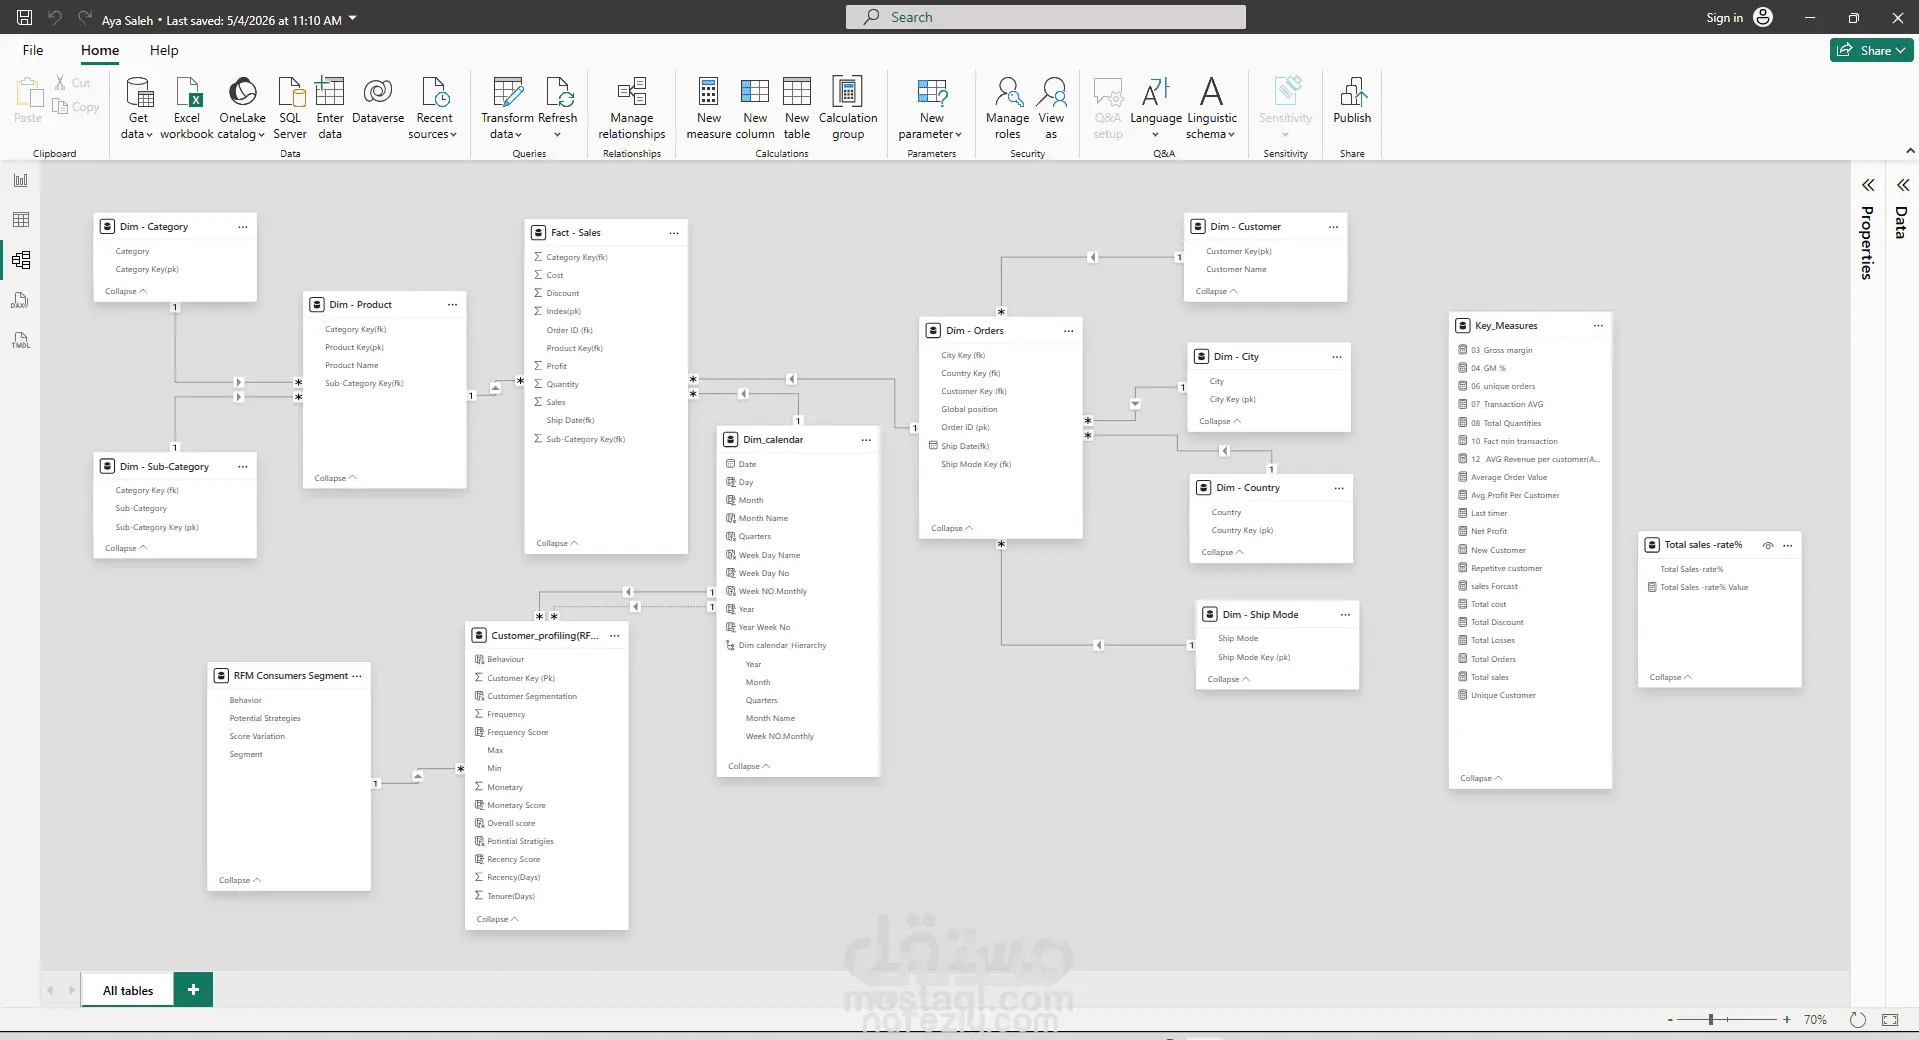Select Ship Mode field in Dim - Ship Mode
Viewport: 1919px width, 1040px height.
1238,638
